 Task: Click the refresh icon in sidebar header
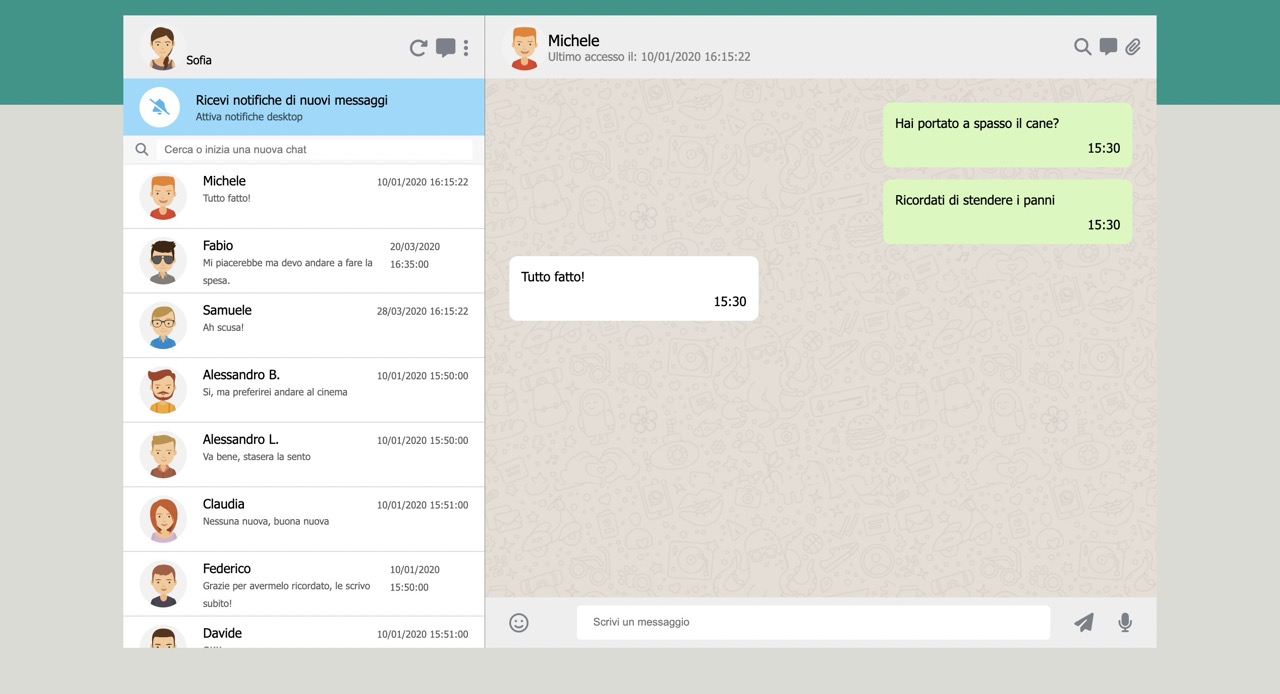click(x=419, y=48)
